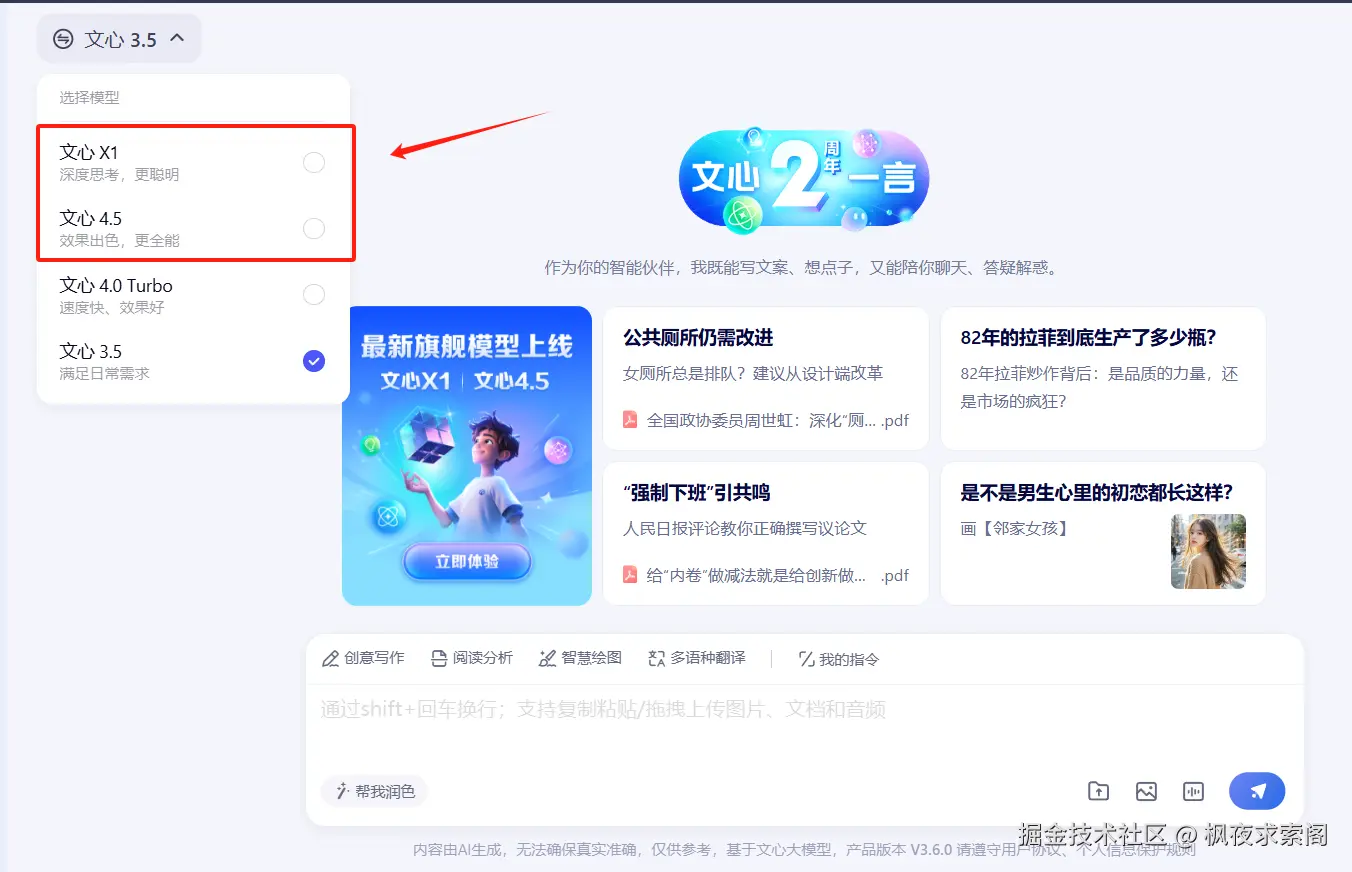Select the 创意写作 tool
The image size is (1352, 872).
363,658
